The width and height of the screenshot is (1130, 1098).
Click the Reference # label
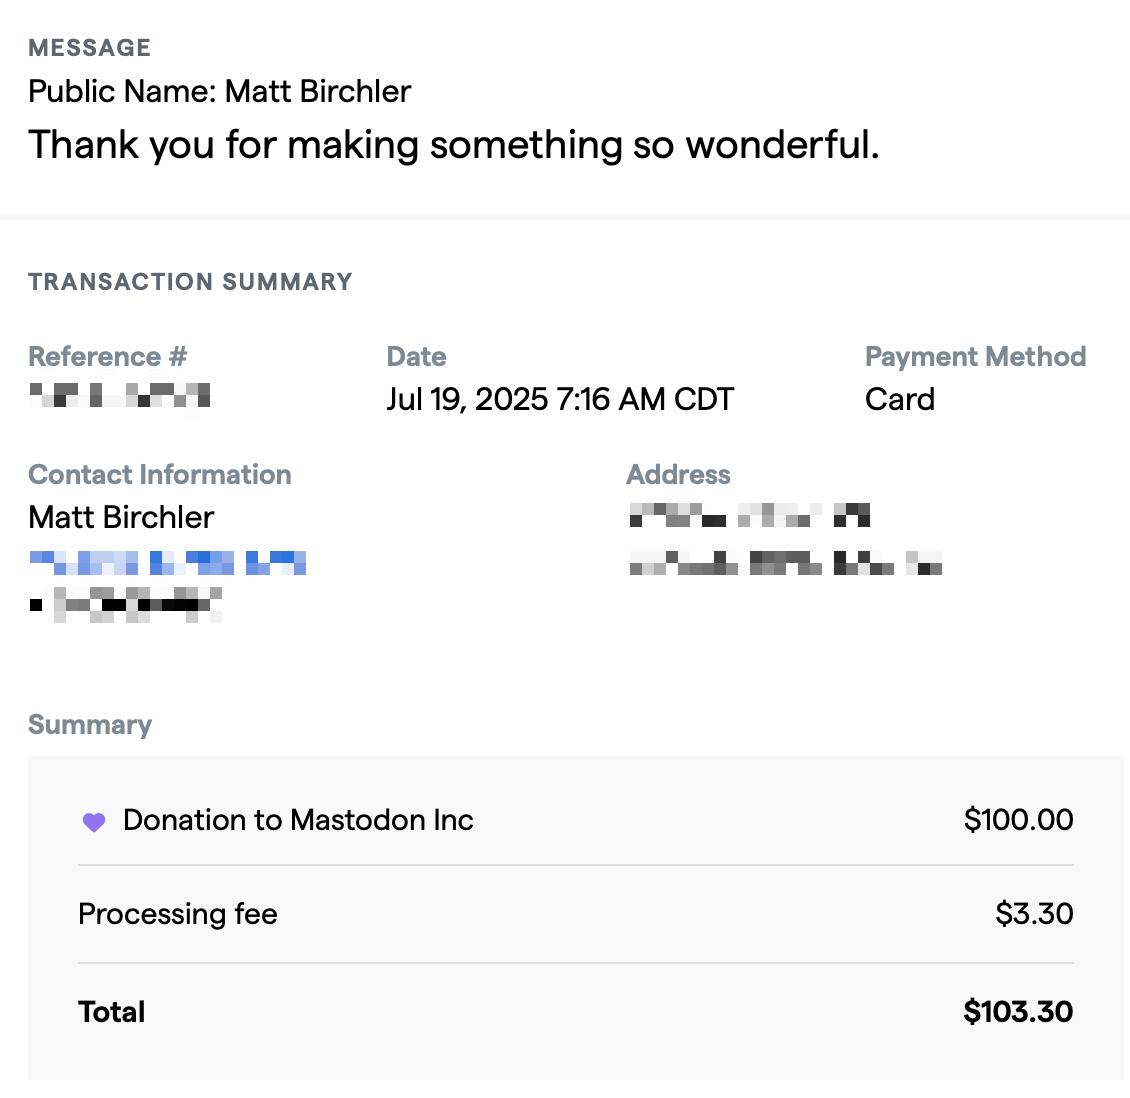click(107, 357)
